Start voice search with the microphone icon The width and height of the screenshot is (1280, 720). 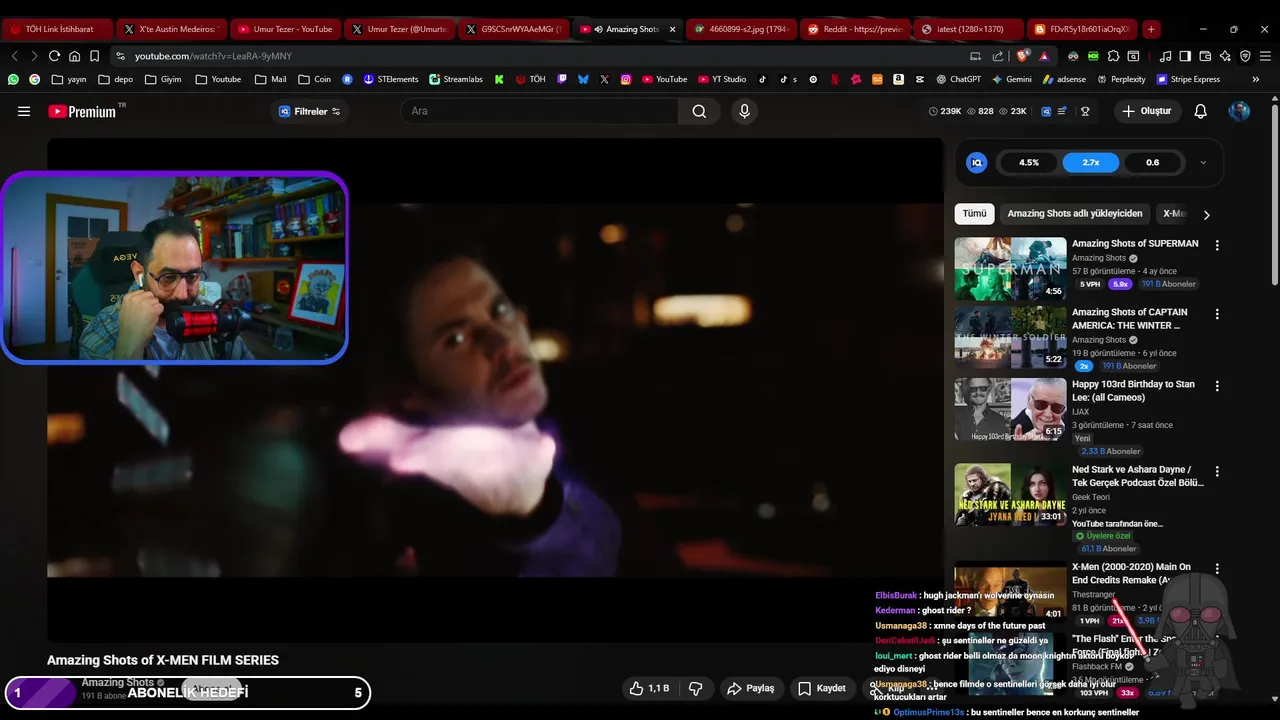(744, 111)
